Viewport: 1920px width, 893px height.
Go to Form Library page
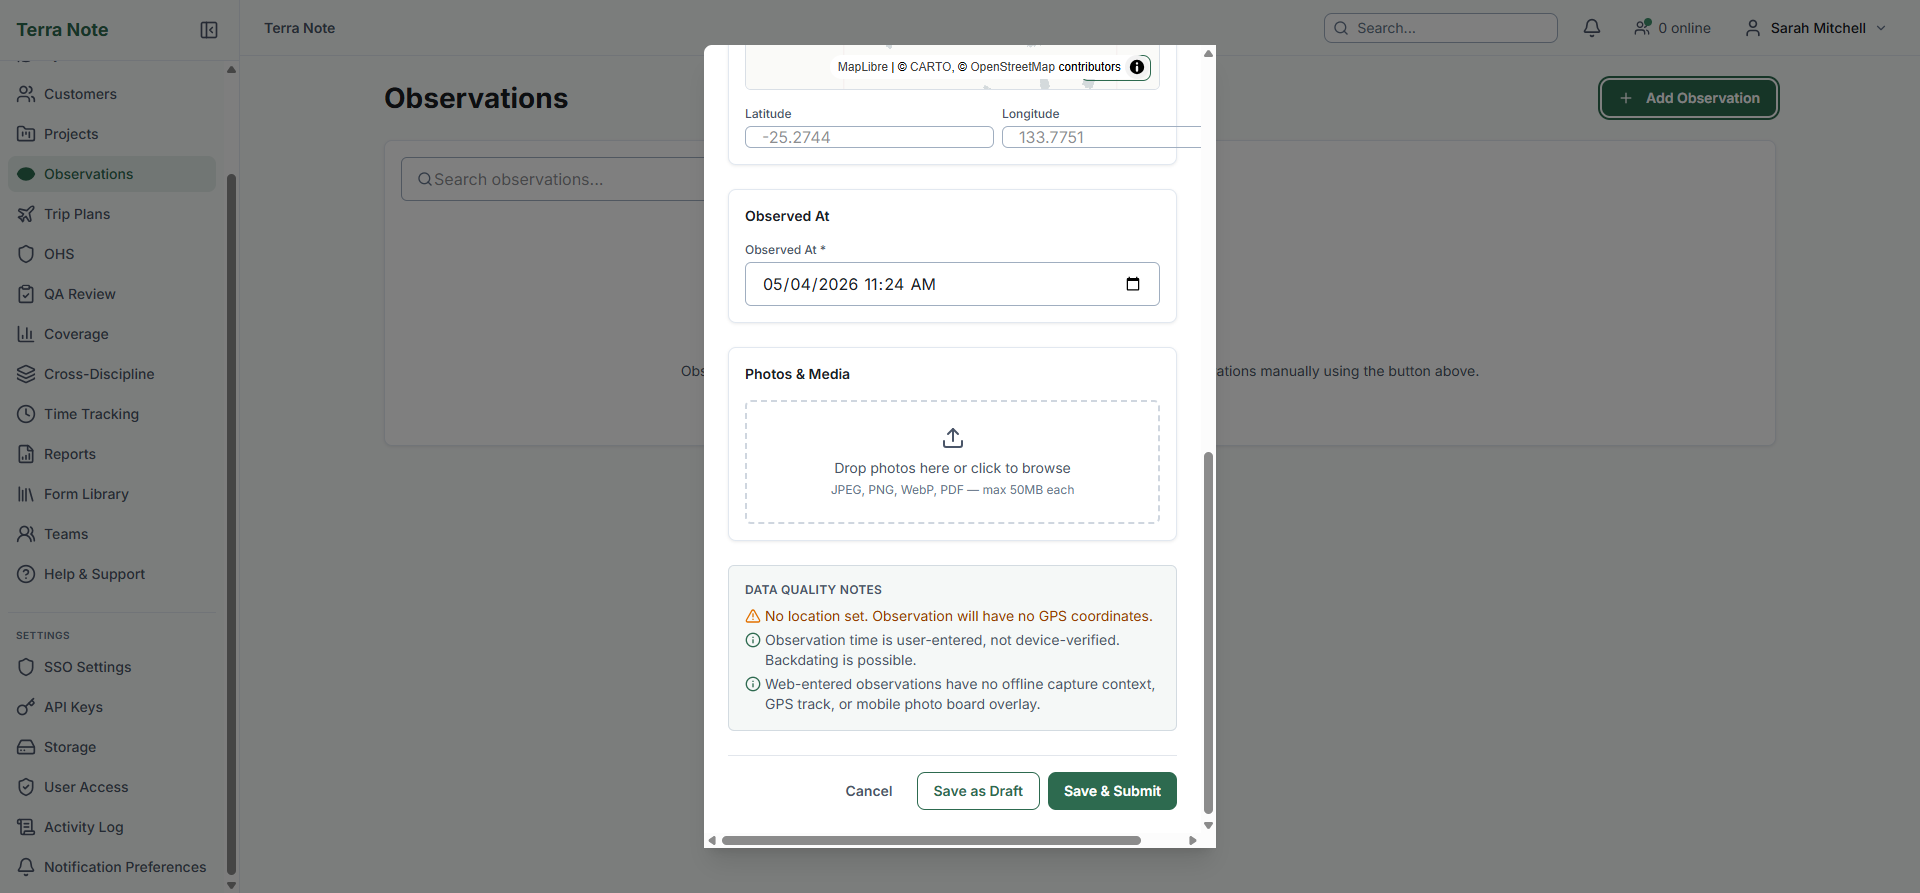click(x=86, y=494)
